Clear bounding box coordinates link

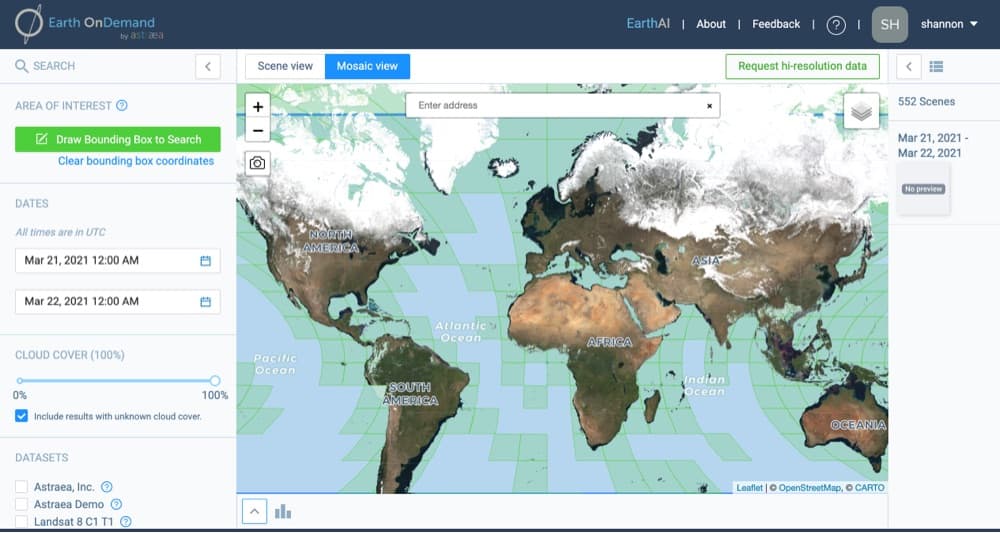(x=136, y=161)
